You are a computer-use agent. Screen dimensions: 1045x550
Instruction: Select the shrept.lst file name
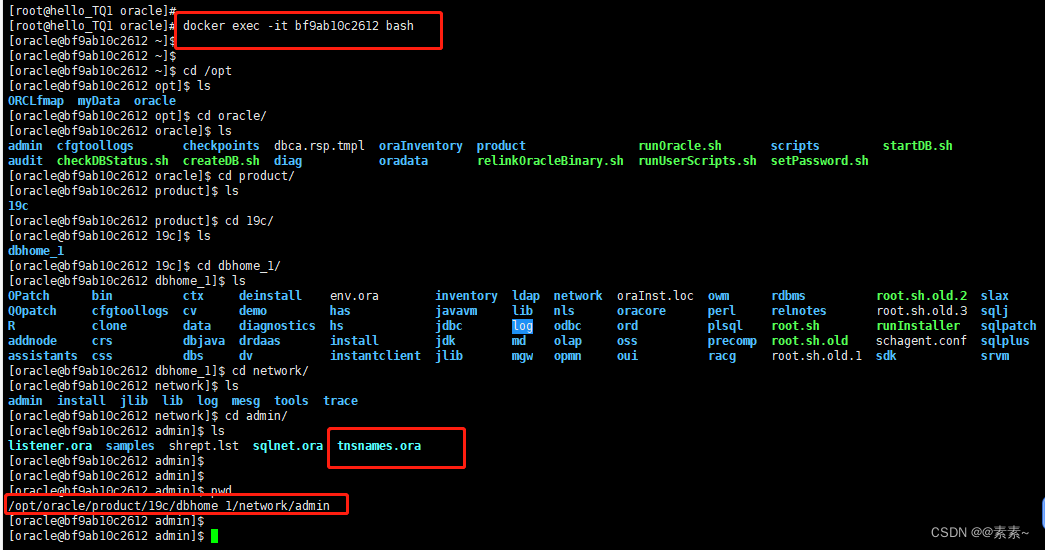pos(204,446)
